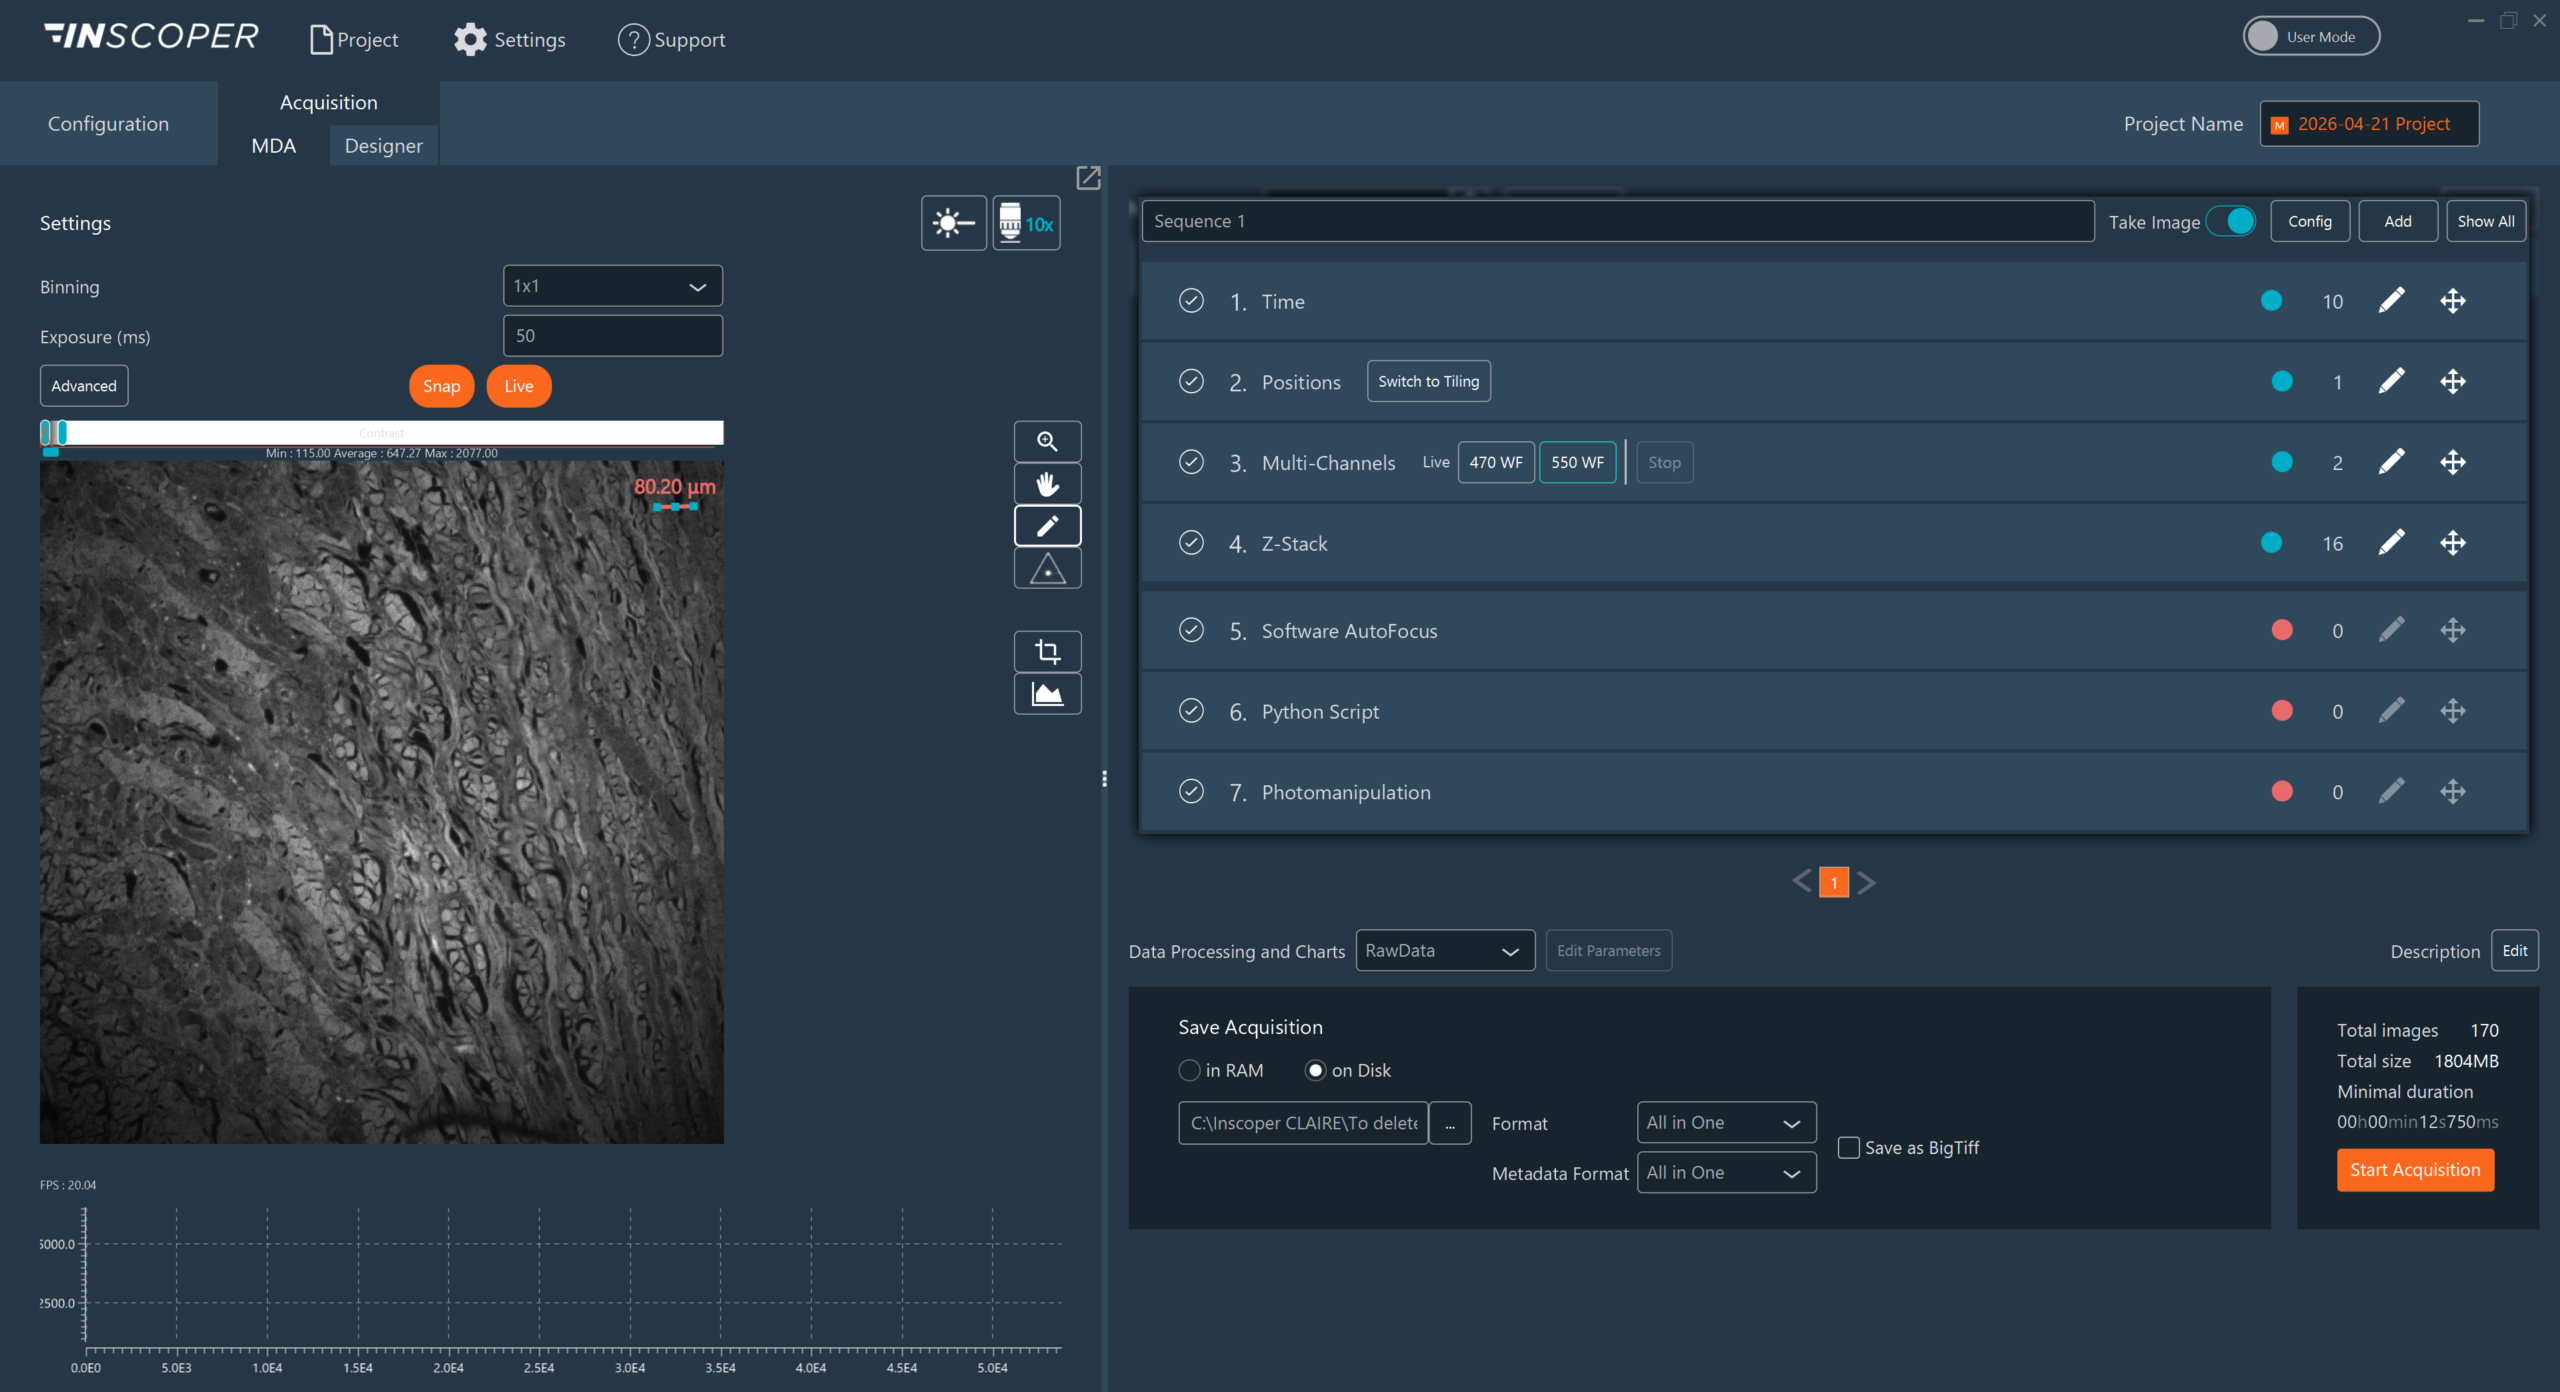Go to previous sequence page arrow
This screenshot has height=1392, width=2560.
point(1802,881)
